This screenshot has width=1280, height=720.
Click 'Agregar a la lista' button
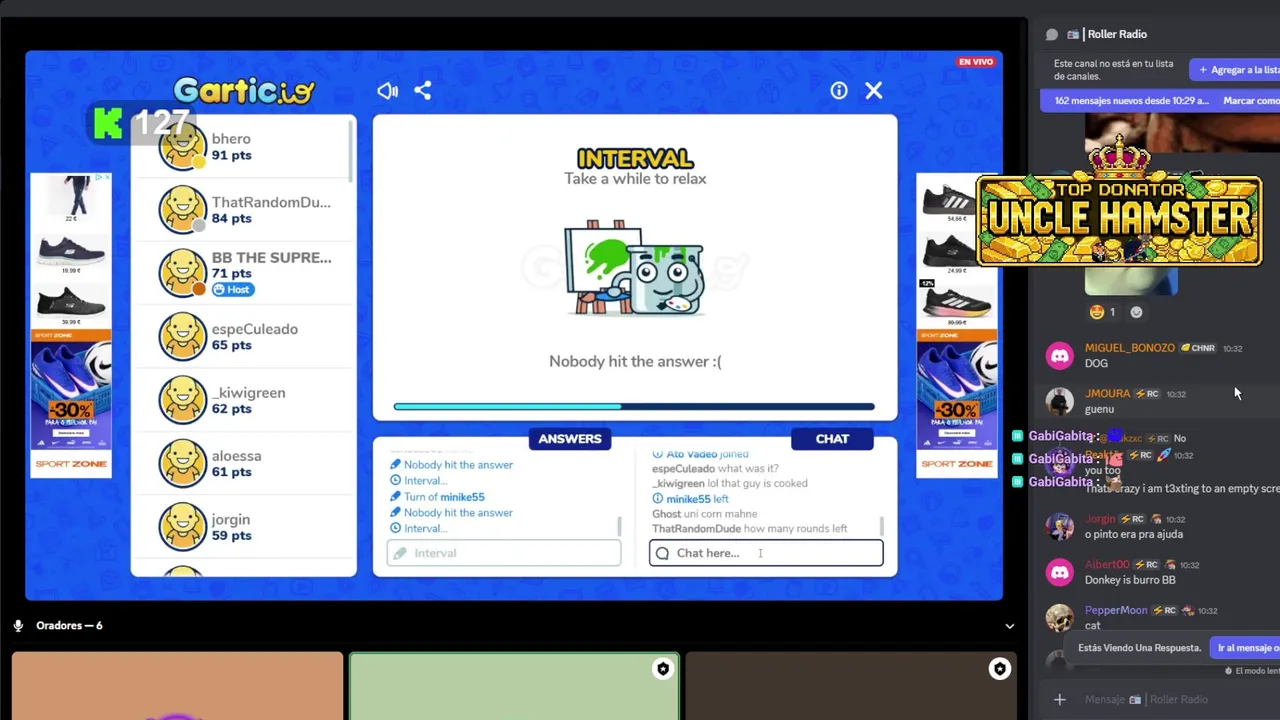1236,70
